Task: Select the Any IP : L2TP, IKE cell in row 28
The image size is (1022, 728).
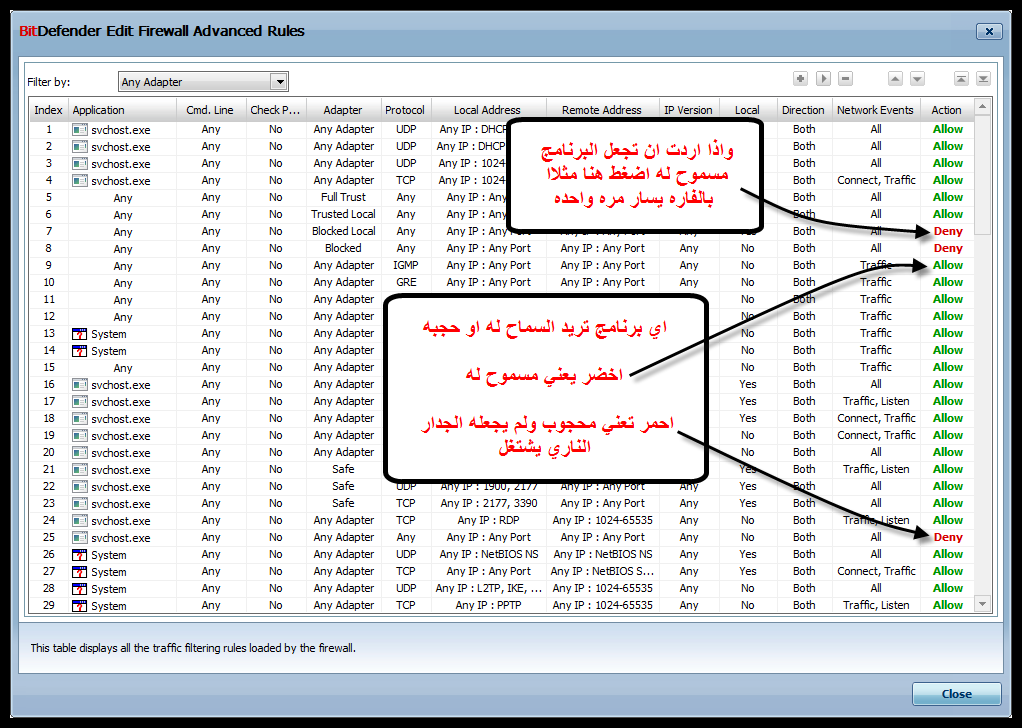Action: point(489,589)
